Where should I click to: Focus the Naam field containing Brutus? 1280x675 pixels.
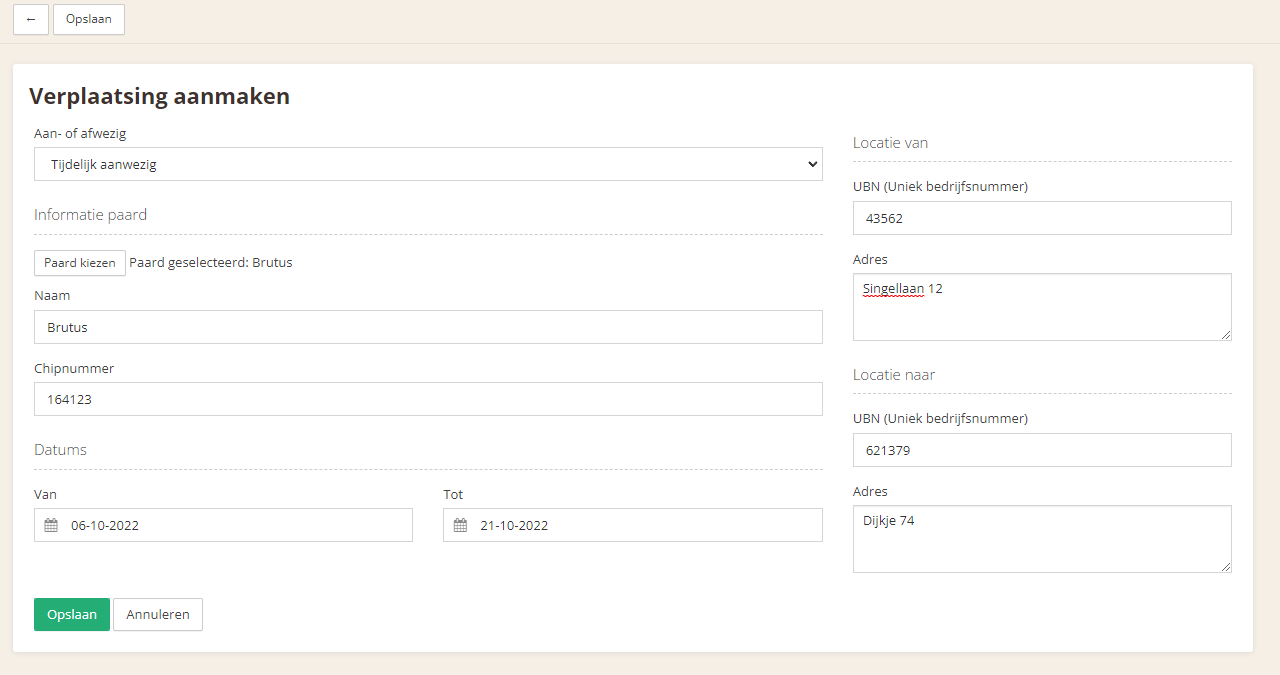tap(428, 327)
